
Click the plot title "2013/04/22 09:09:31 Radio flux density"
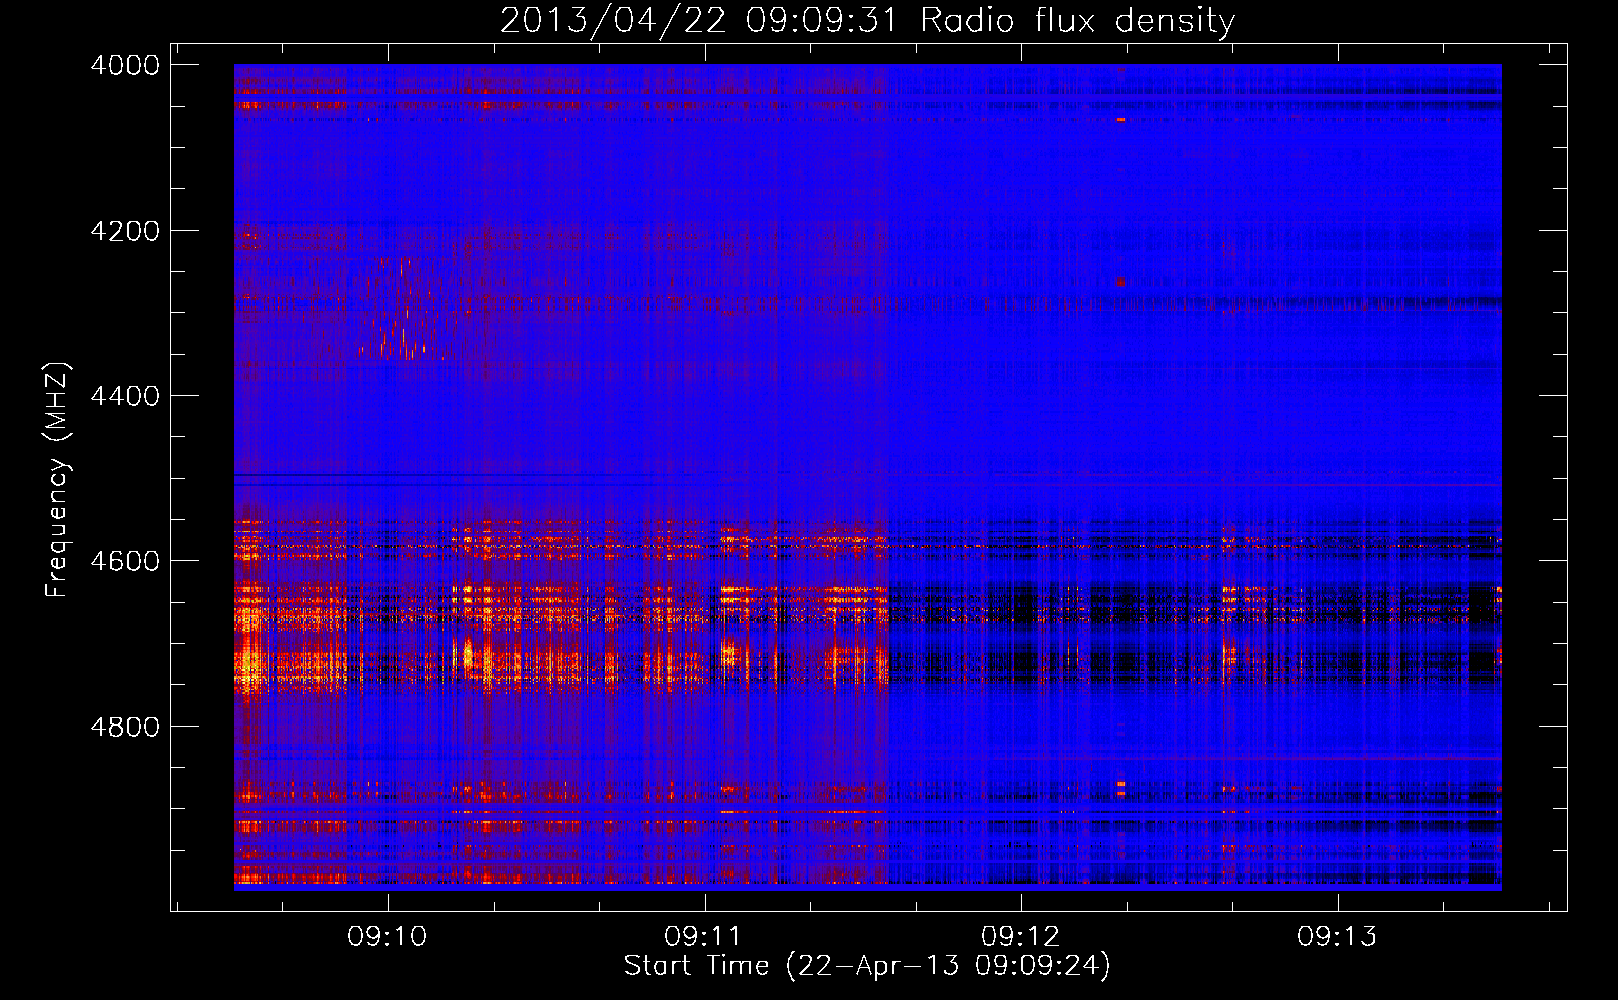point(867,20)
